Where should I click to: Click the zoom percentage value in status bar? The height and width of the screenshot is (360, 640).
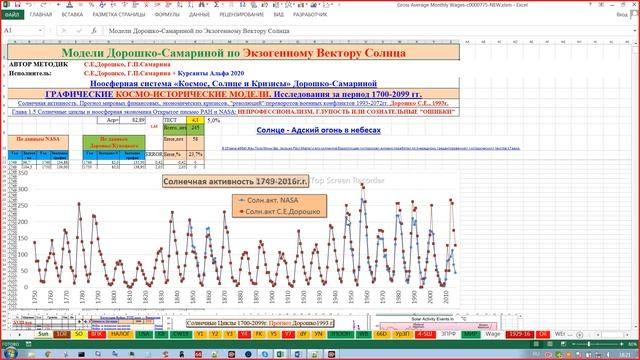(x=632, y=344)
